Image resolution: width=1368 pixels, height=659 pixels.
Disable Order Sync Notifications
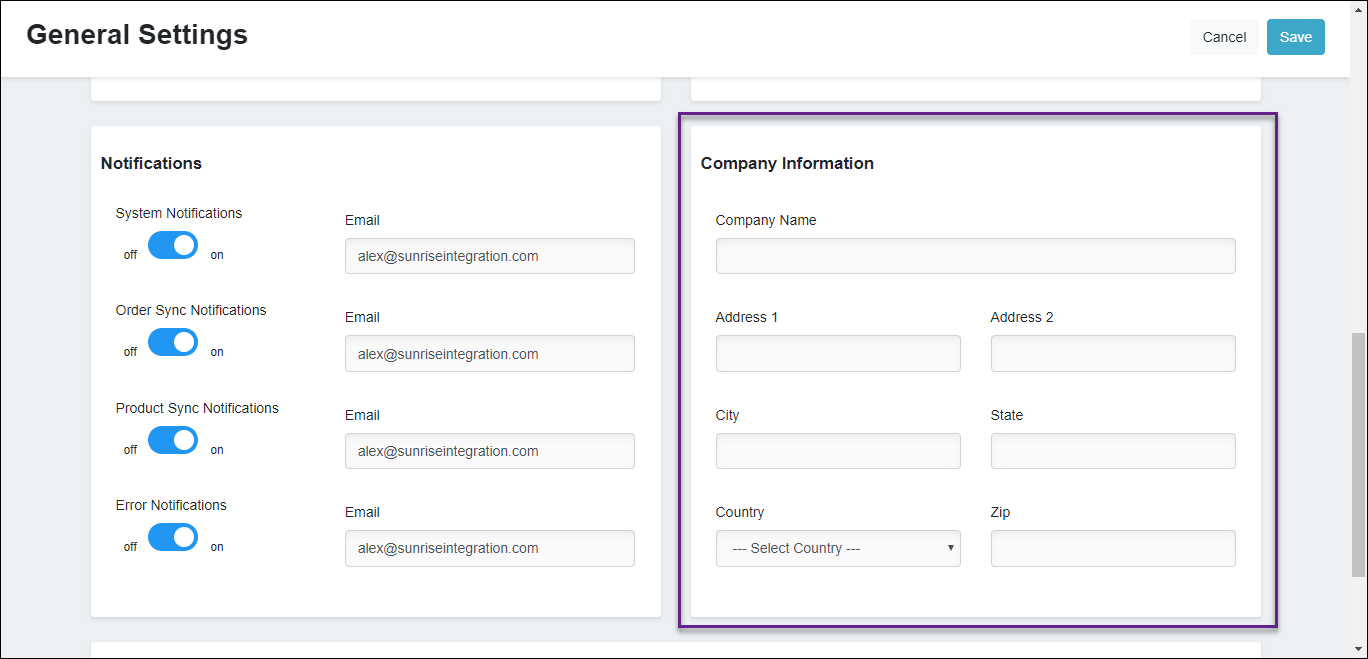pyautogui.click(x=172, y=342)
